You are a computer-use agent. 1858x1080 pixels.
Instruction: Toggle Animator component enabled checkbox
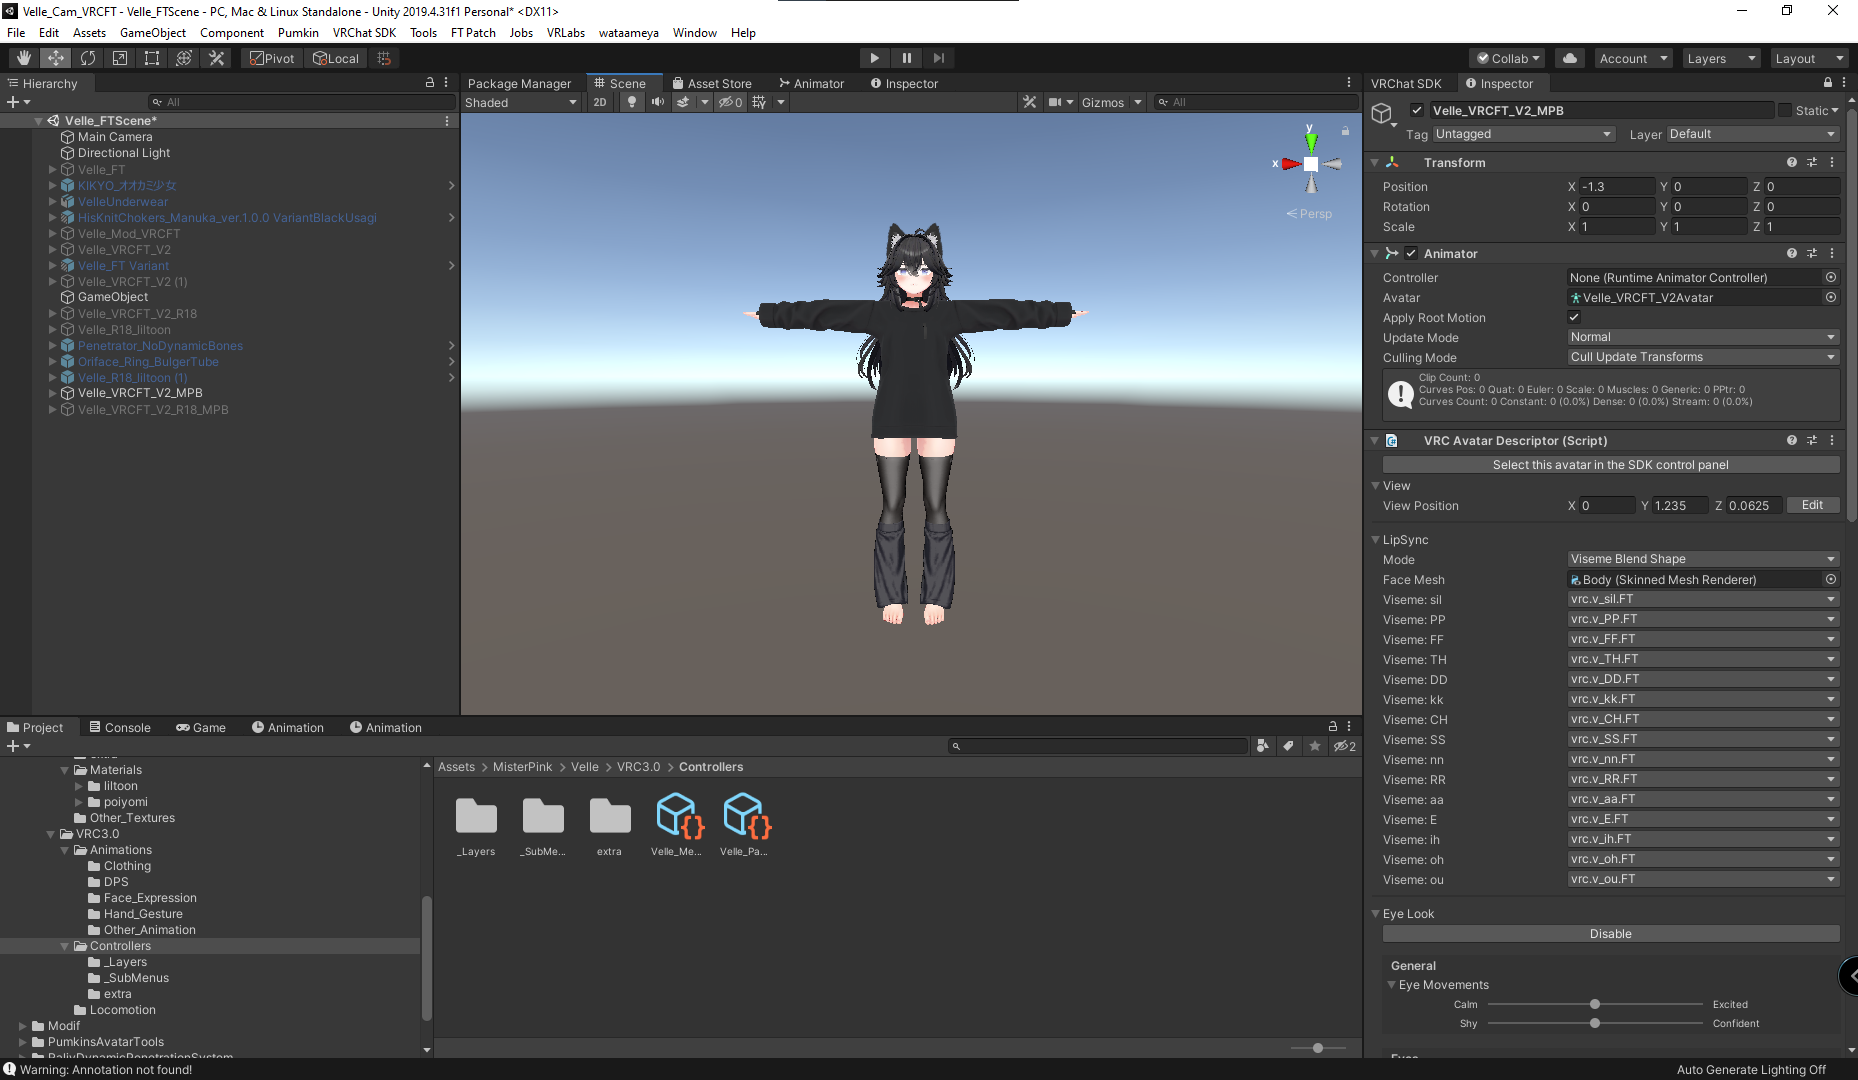1411,253
